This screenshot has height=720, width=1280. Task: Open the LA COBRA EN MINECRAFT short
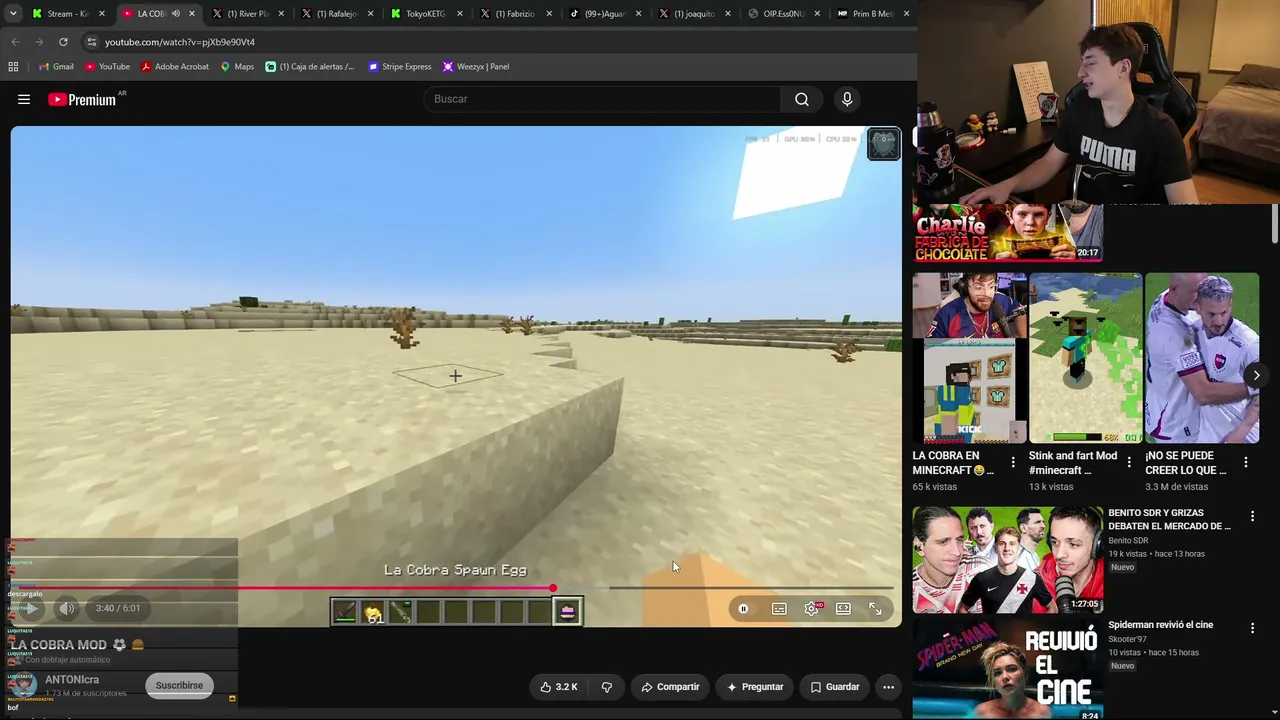[969, 358]
